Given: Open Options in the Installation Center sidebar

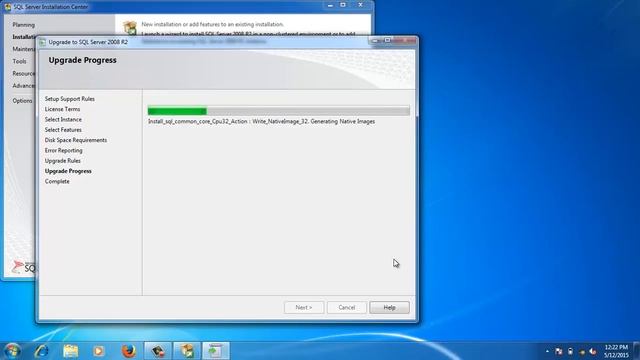Looking at the screenshot, I should [22, 100].
